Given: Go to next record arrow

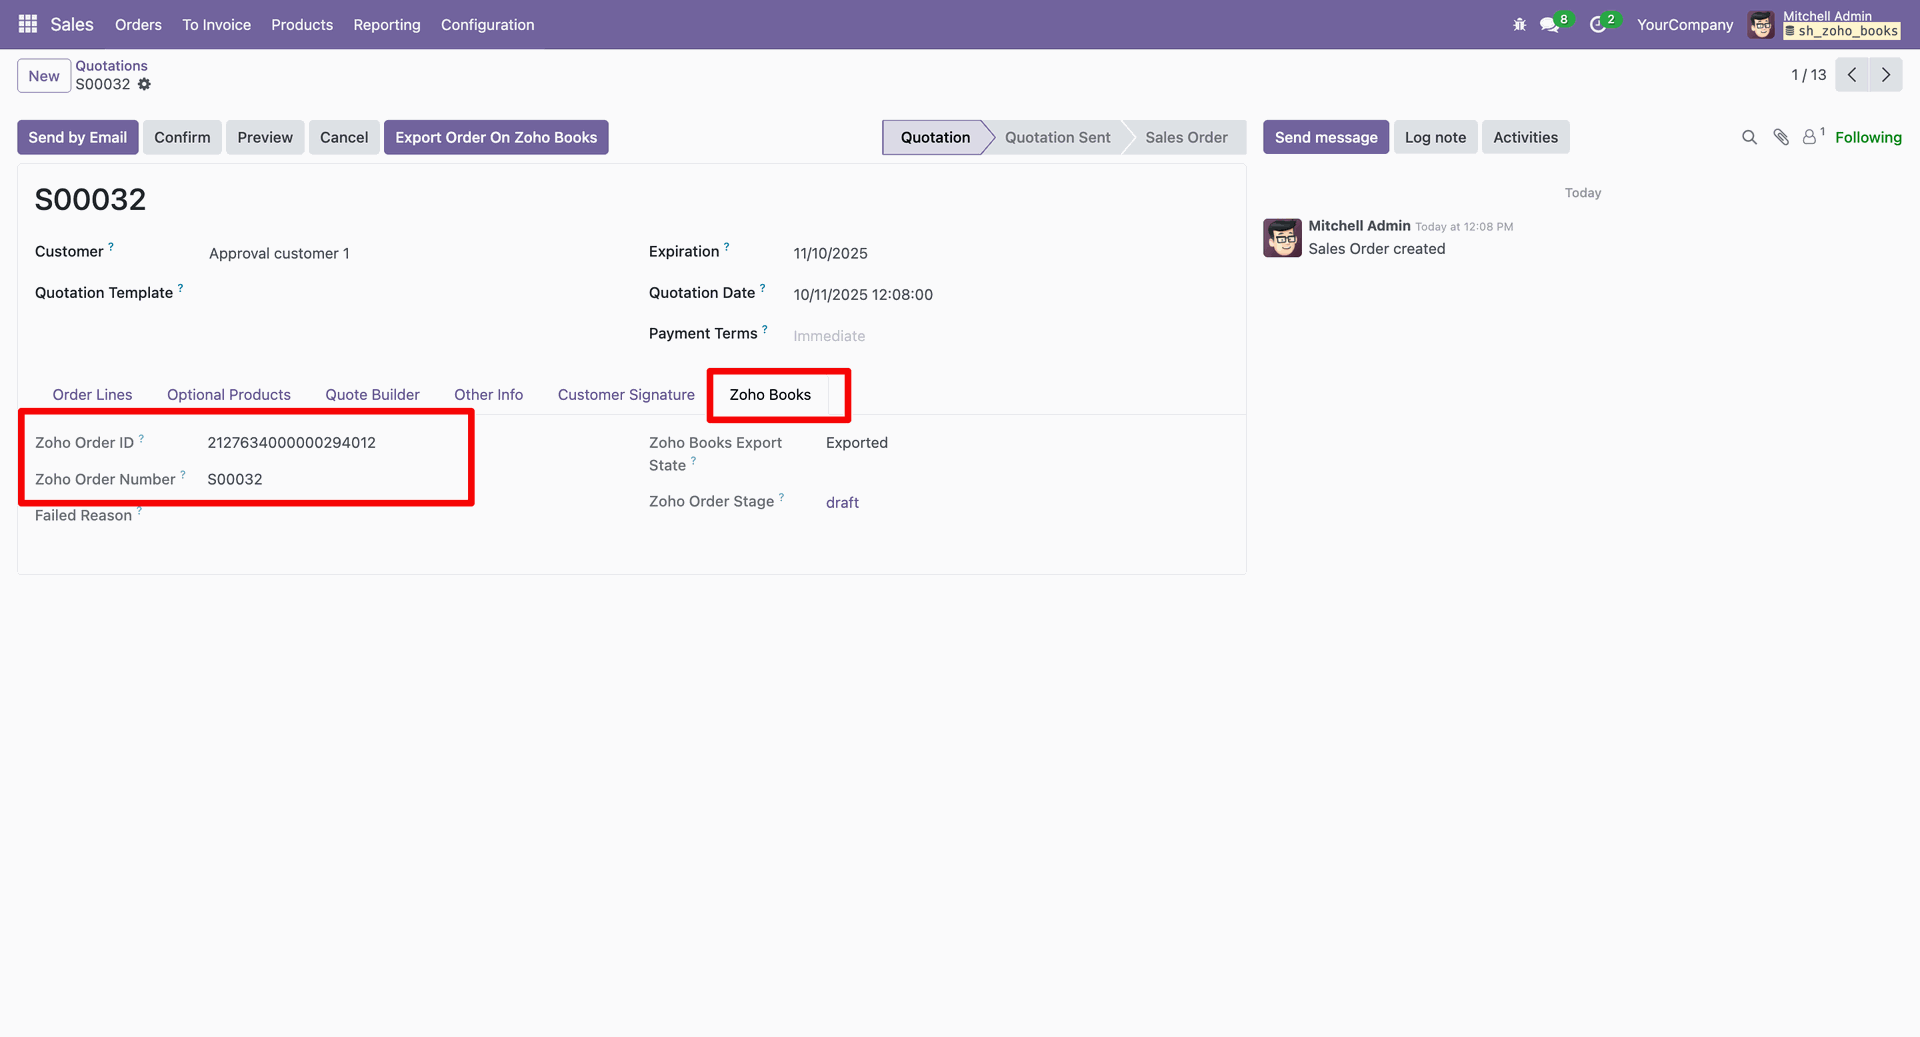Looking at the screenshot, I should pos(1886,75).
